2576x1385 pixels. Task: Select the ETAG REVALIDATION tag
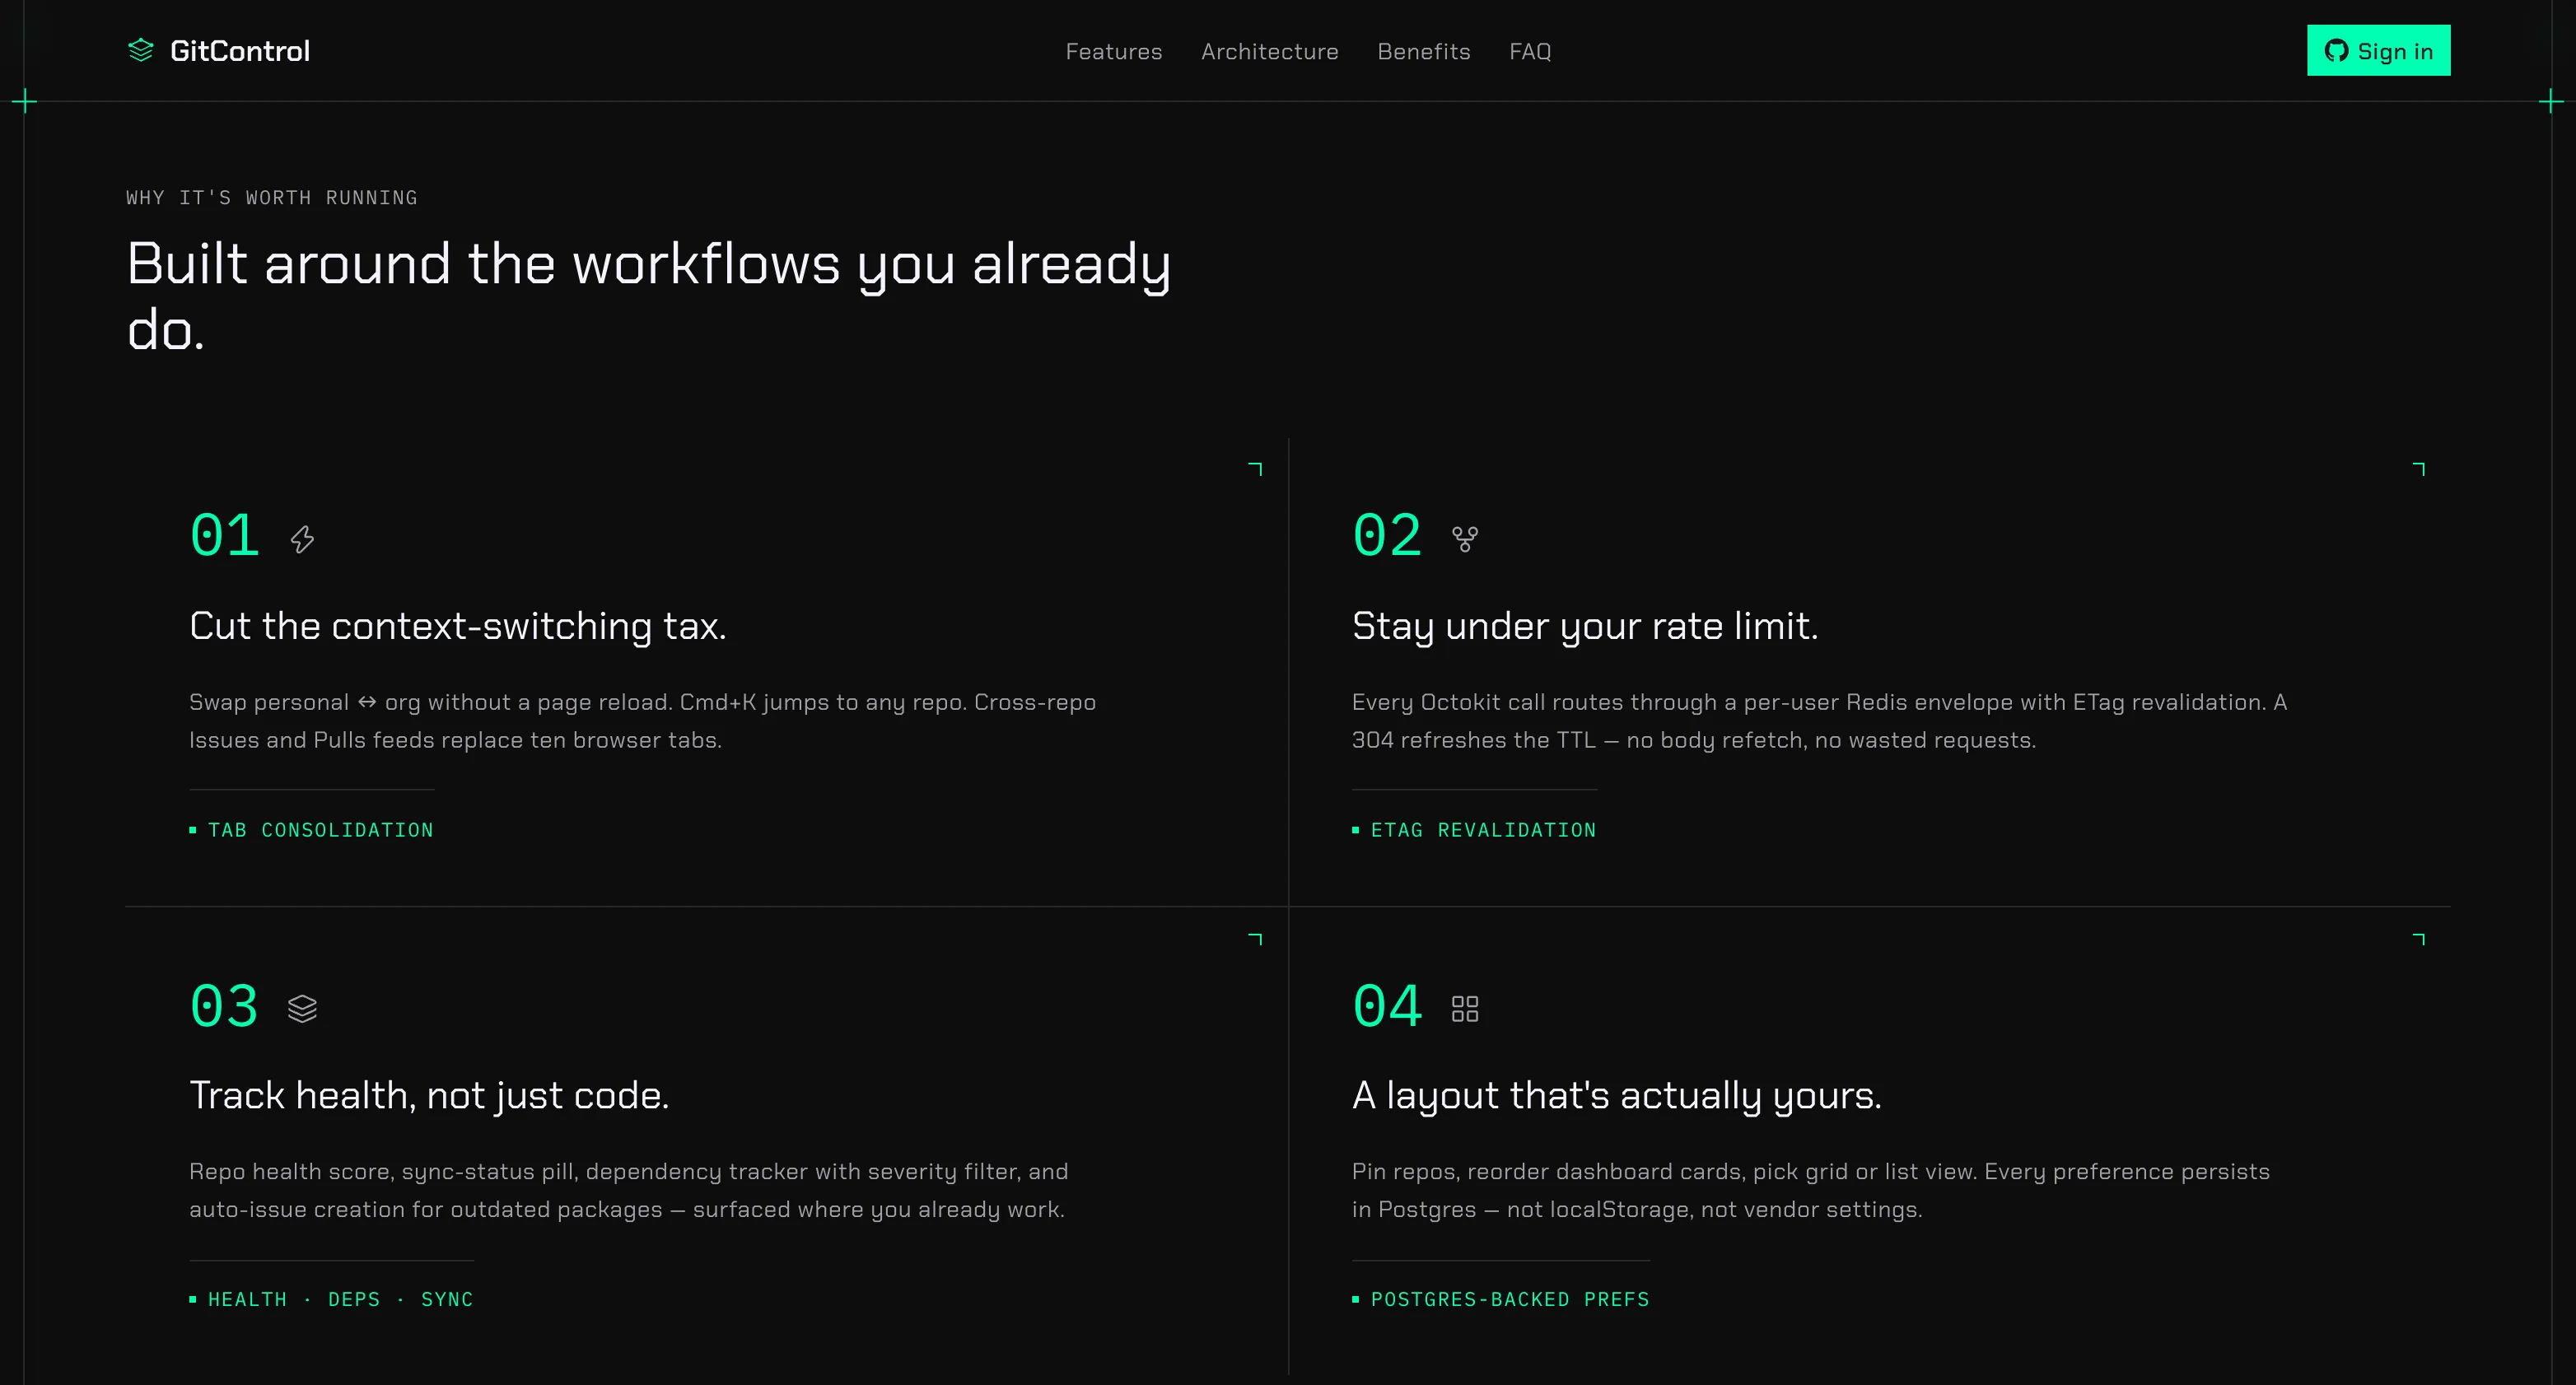point(1474,830)
